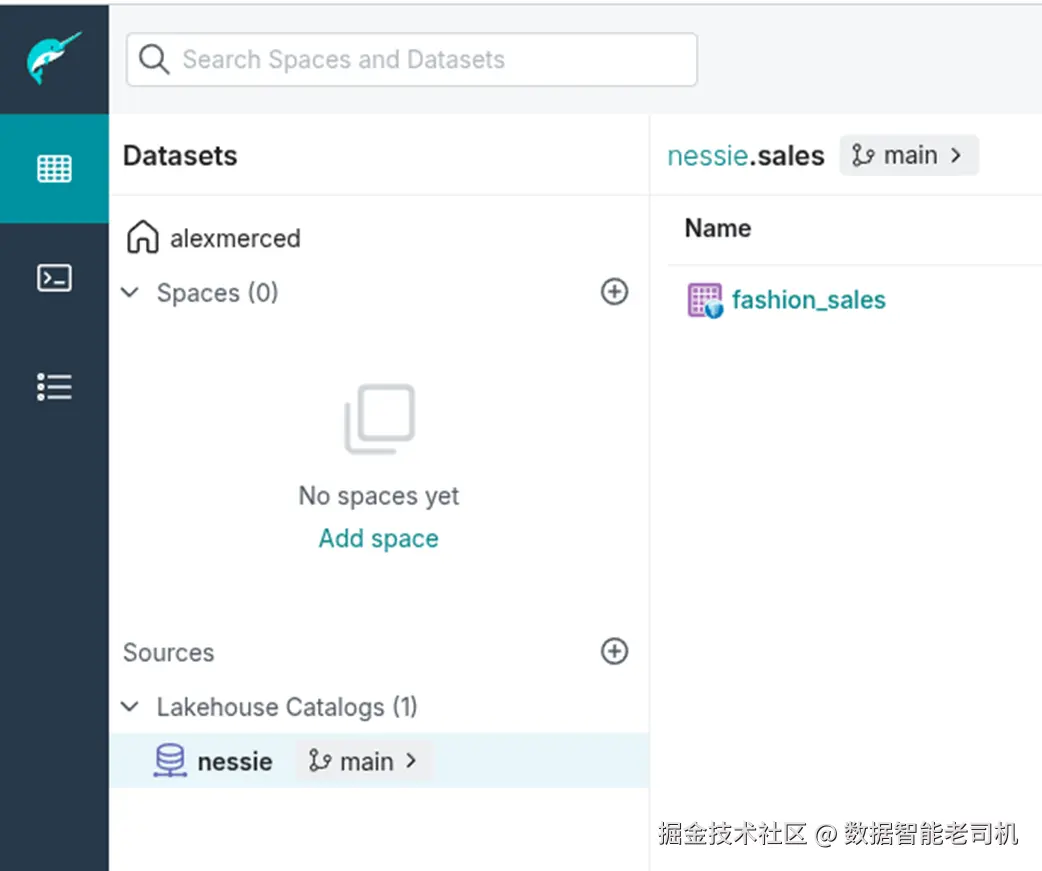1042x871 pixels.
Task: Sort by the Name column header
Action: point(717,228)
